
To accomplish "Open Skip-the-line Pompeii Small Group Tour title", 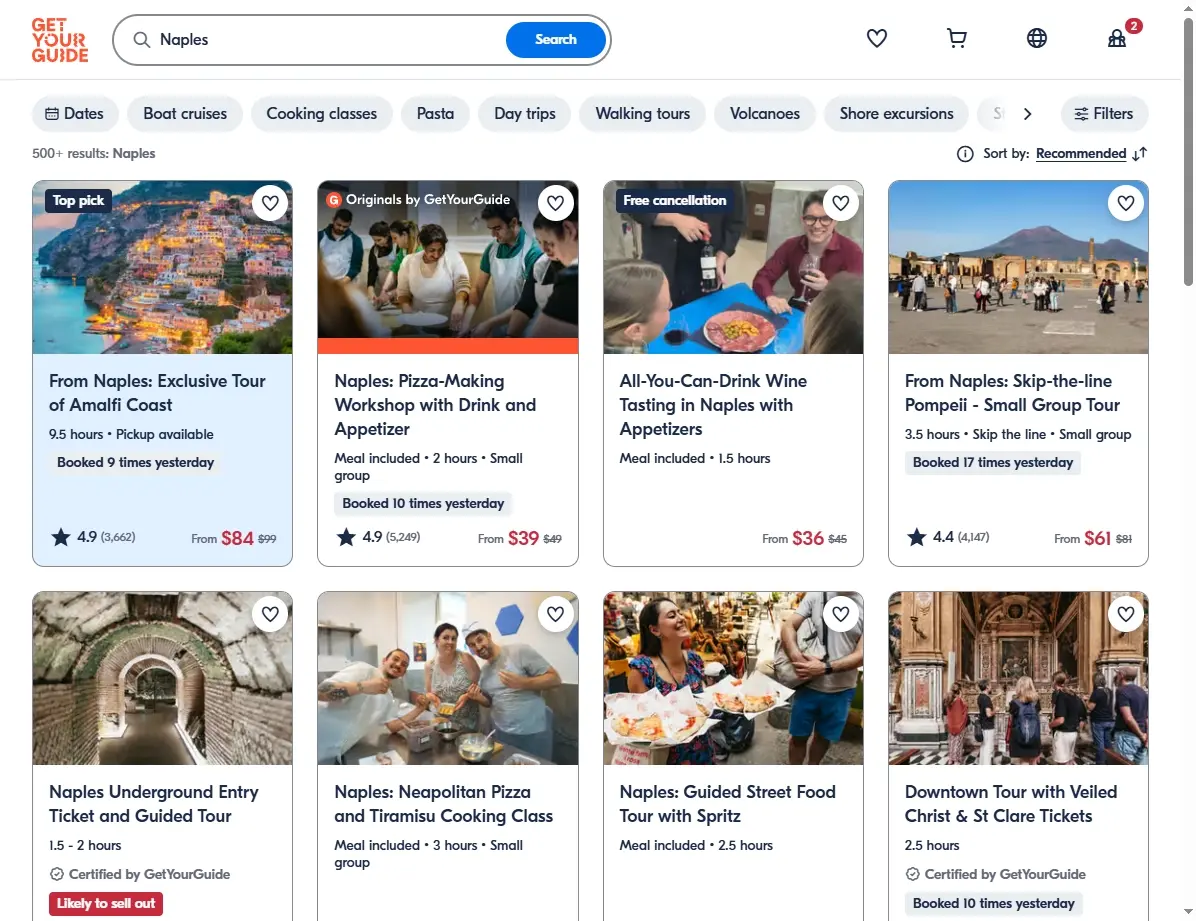I will click(1012, 393).
